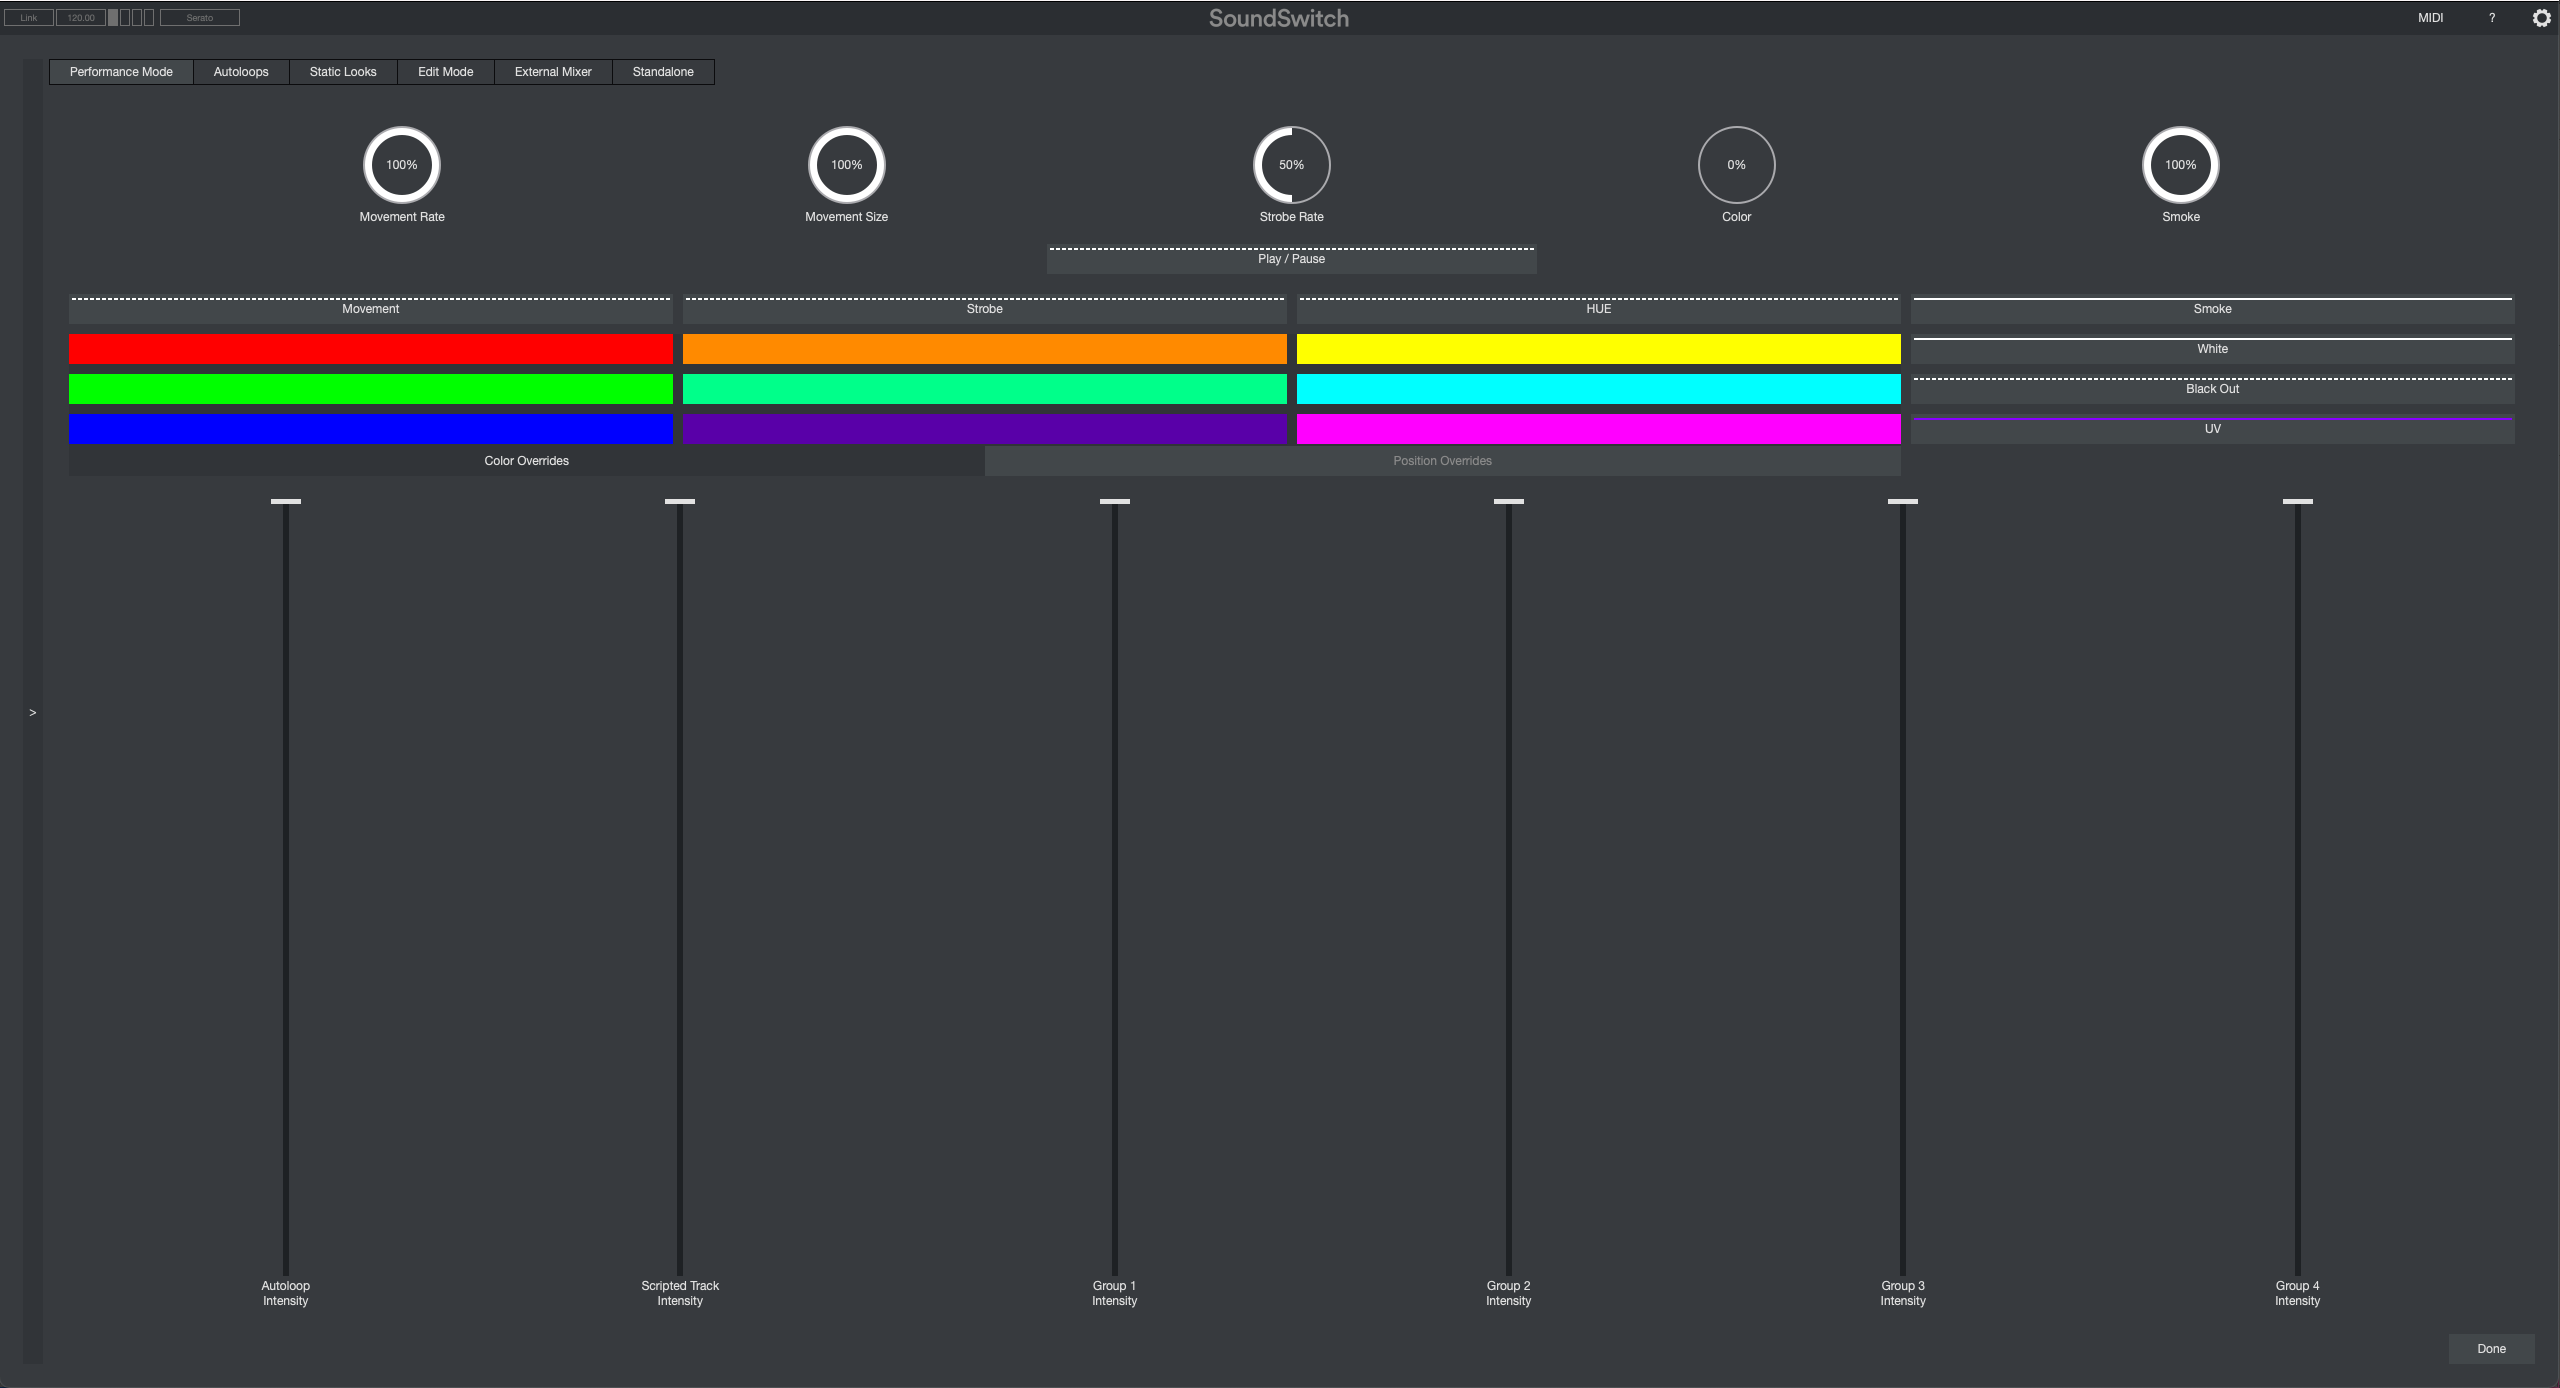Click the SoundSwitch title text
The height and width of the screenshot is (1388, 2560).
(1279, 18)
